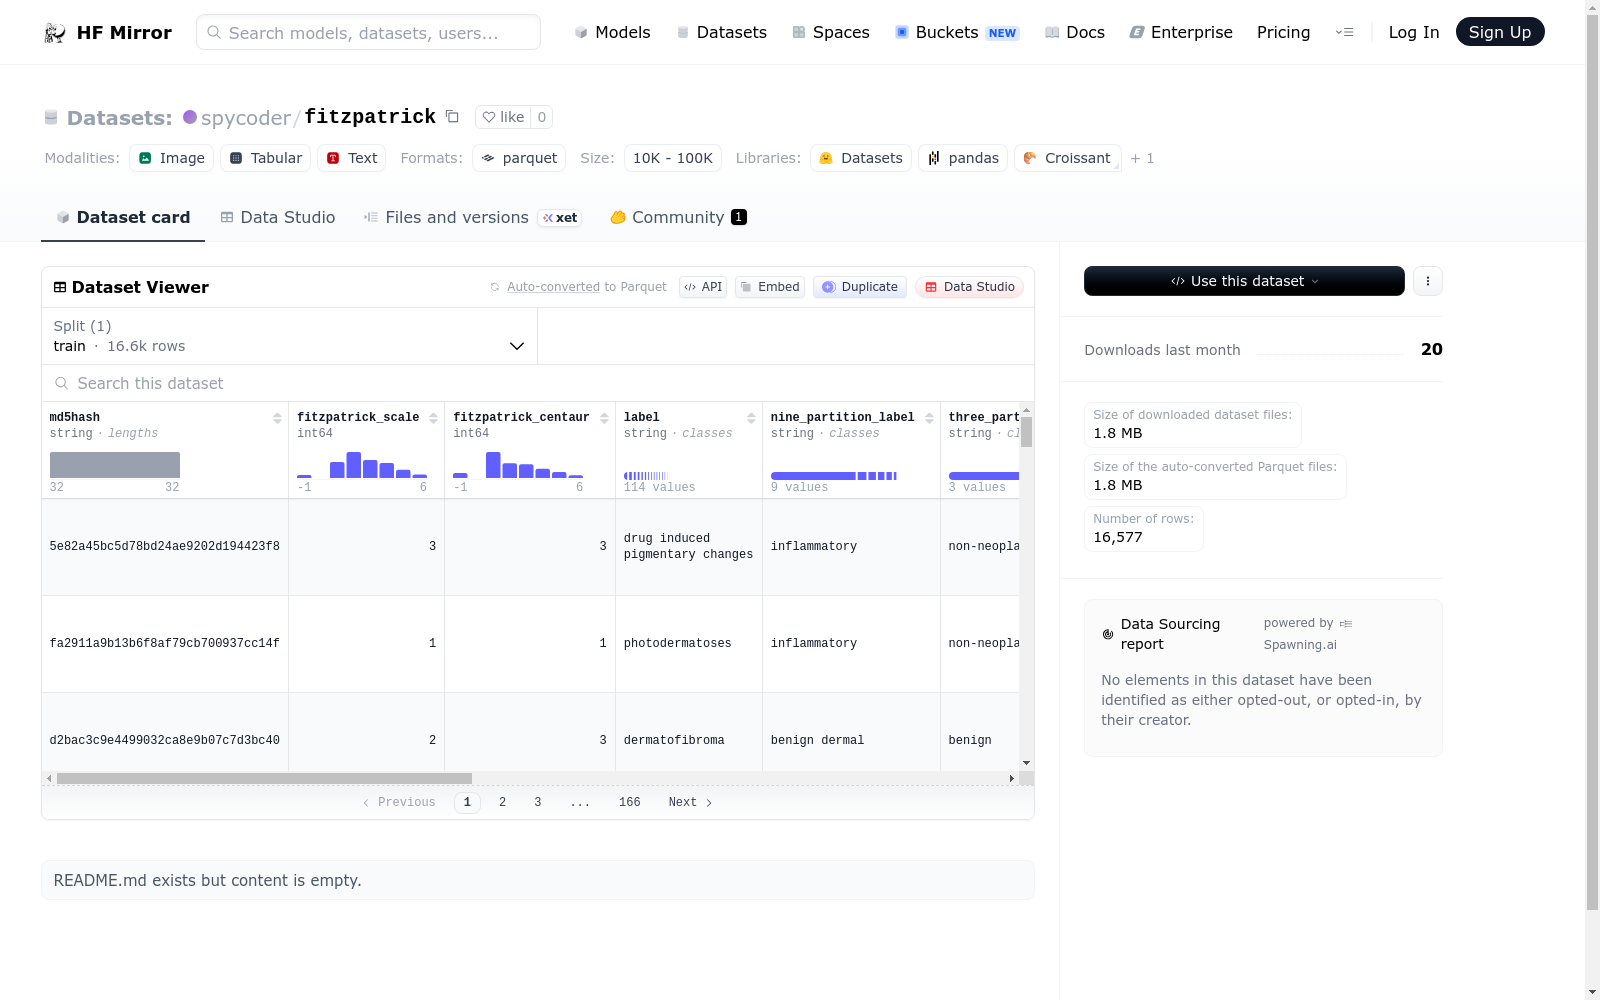
Task: Open the Buckets menu item
Action: point(956,32)
